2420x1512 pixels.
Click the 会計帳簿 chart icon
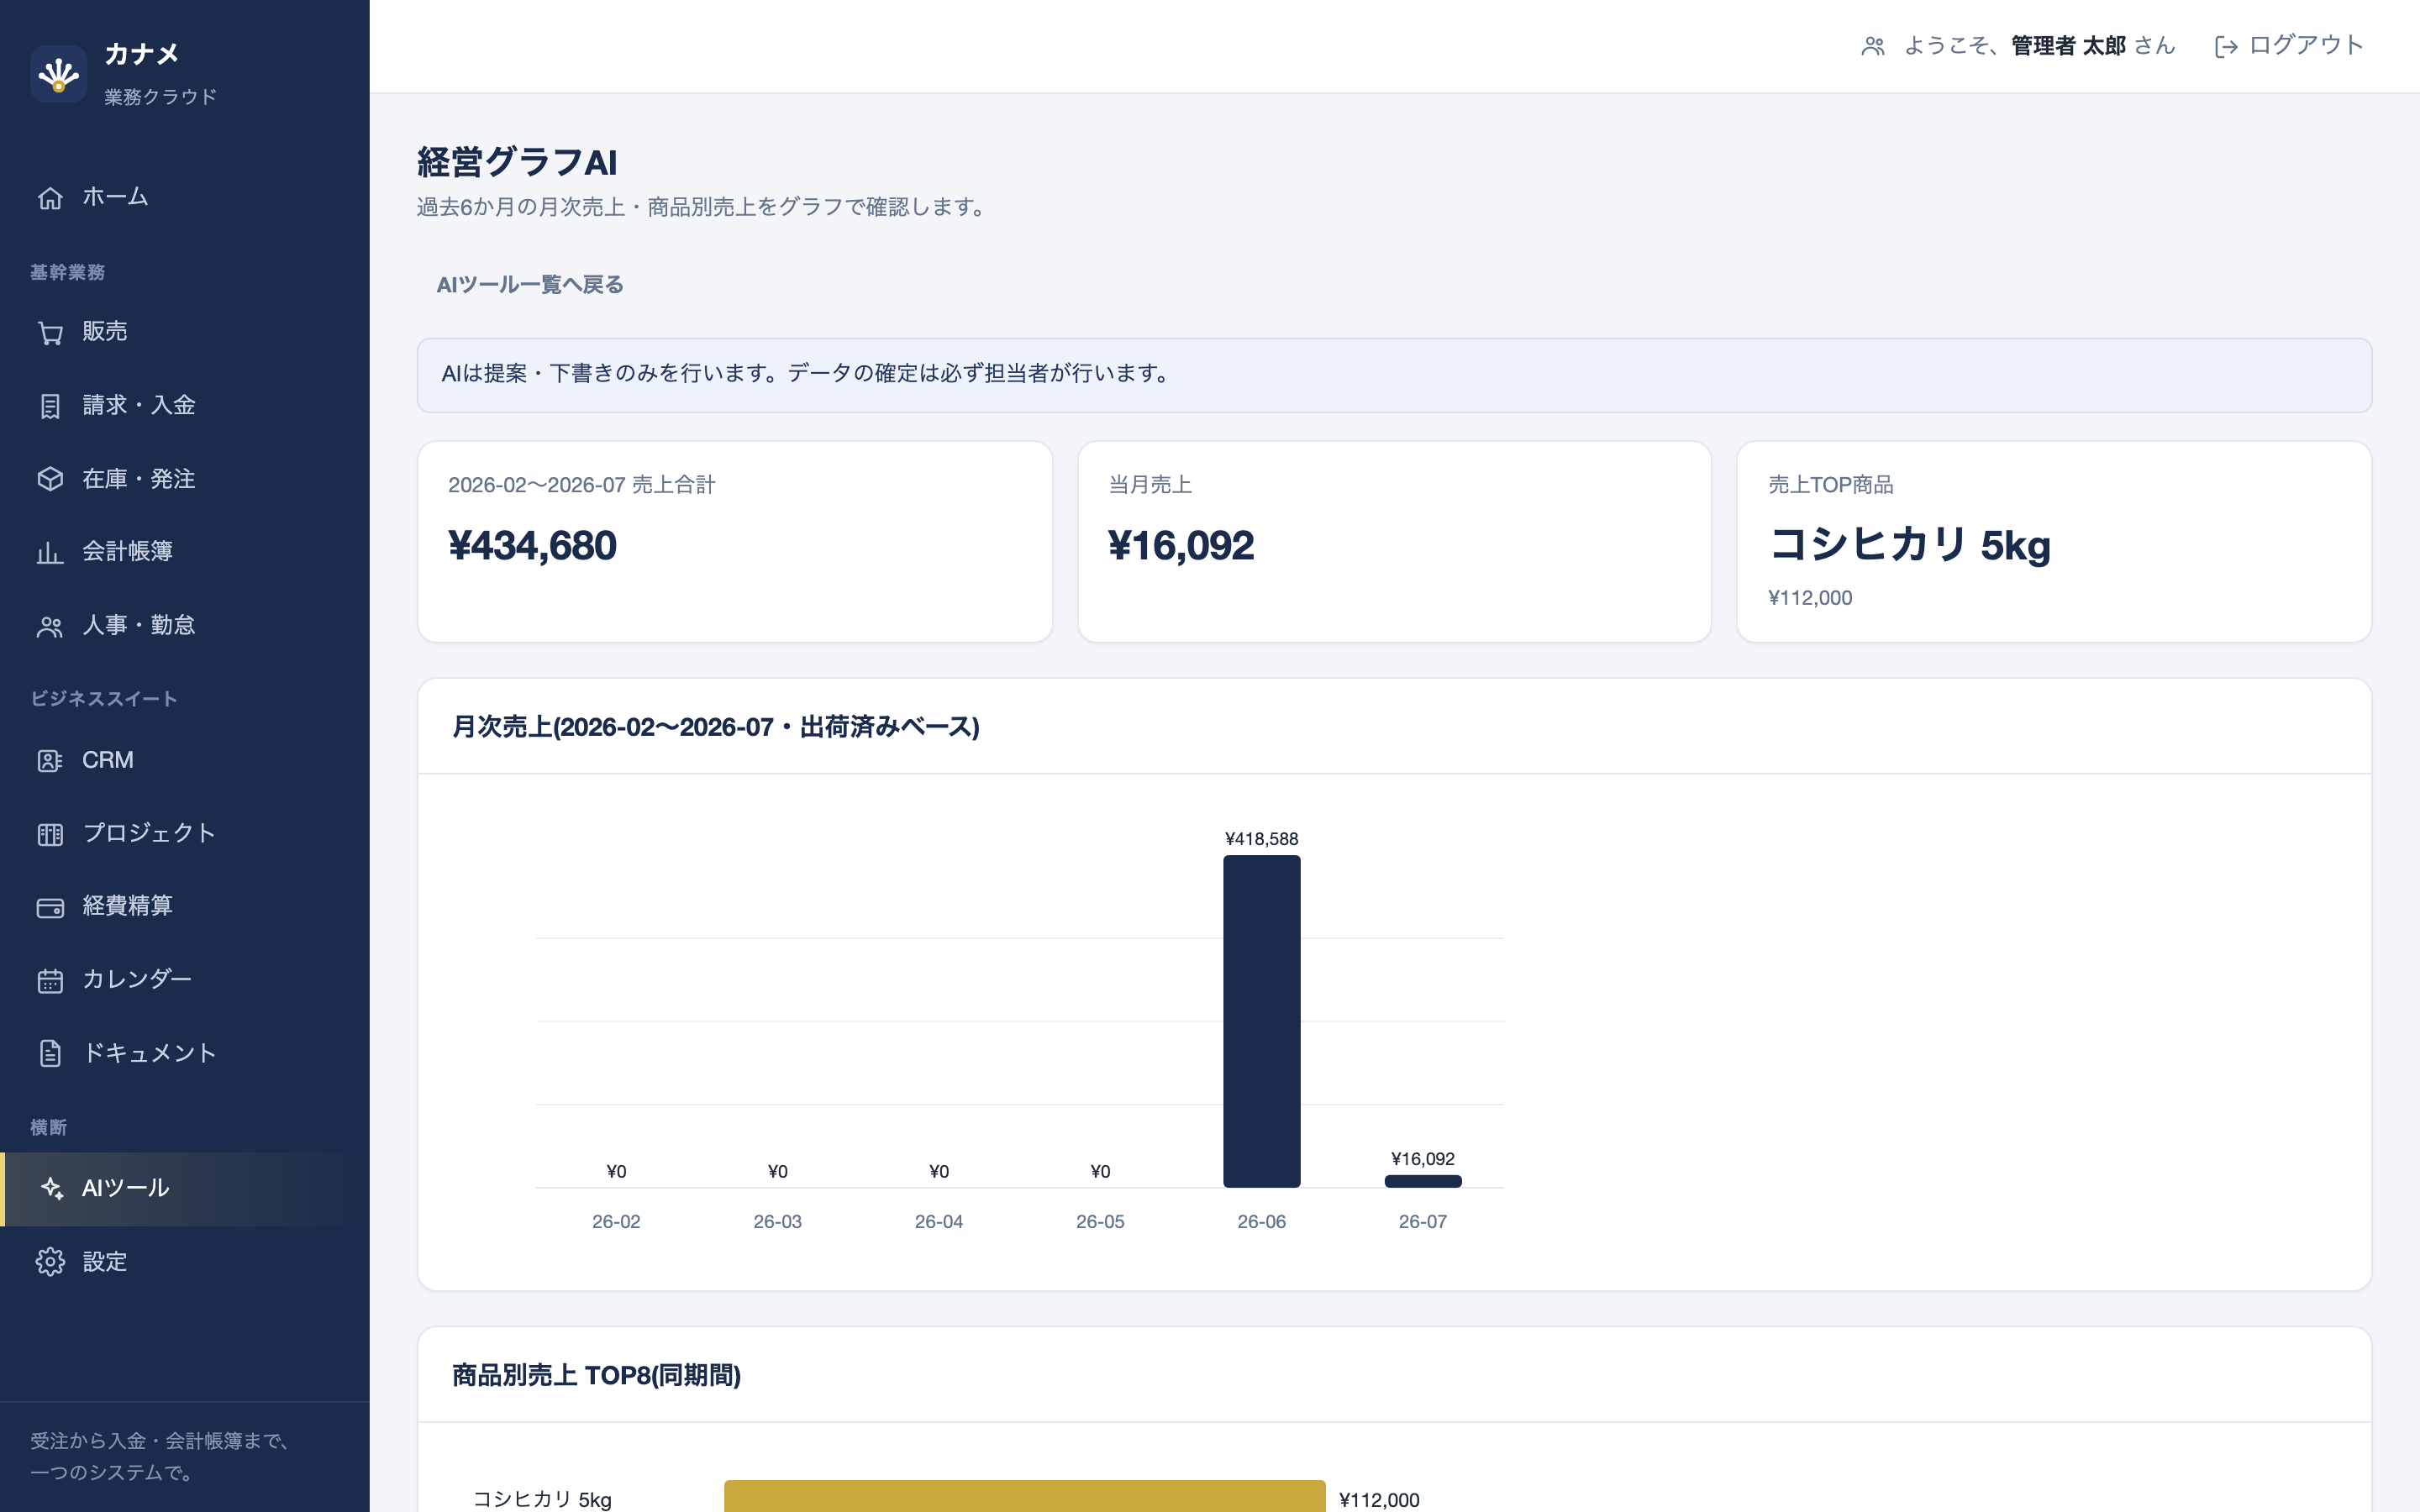click(x=50, y=552)
